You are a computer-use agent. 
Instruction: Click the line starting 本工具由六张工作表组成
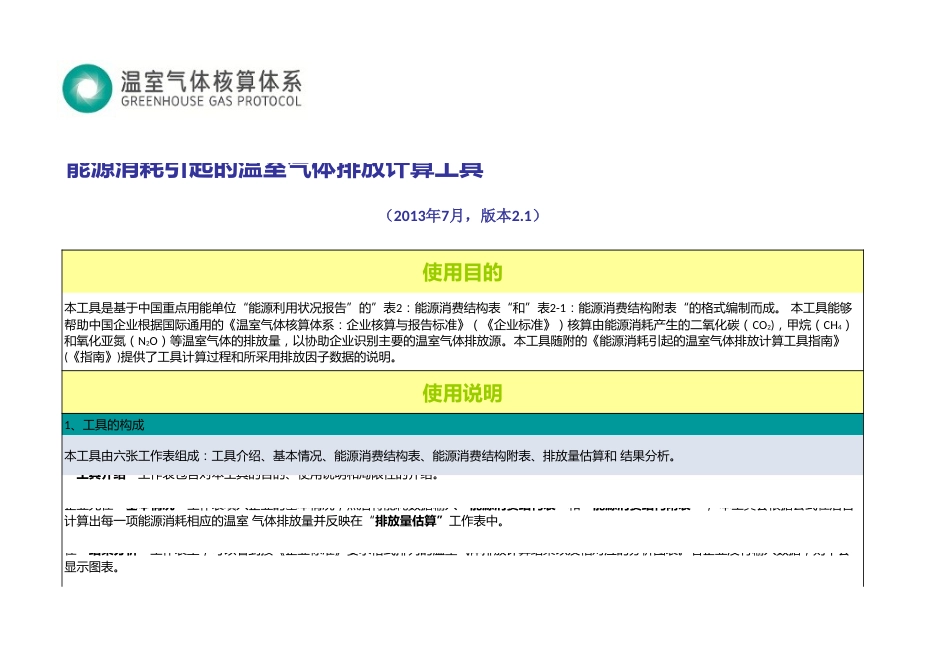click(370, 456)
